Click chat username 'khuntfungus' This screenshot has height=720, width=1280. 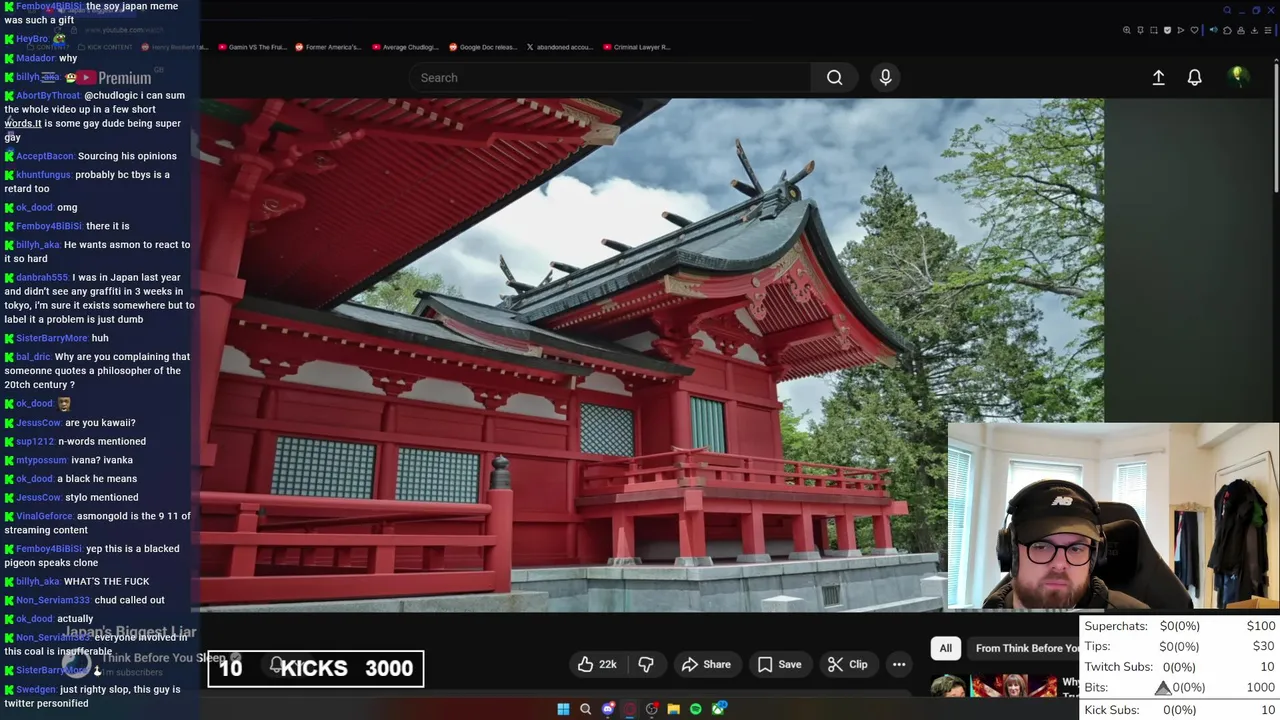click(x=44, y=174)
